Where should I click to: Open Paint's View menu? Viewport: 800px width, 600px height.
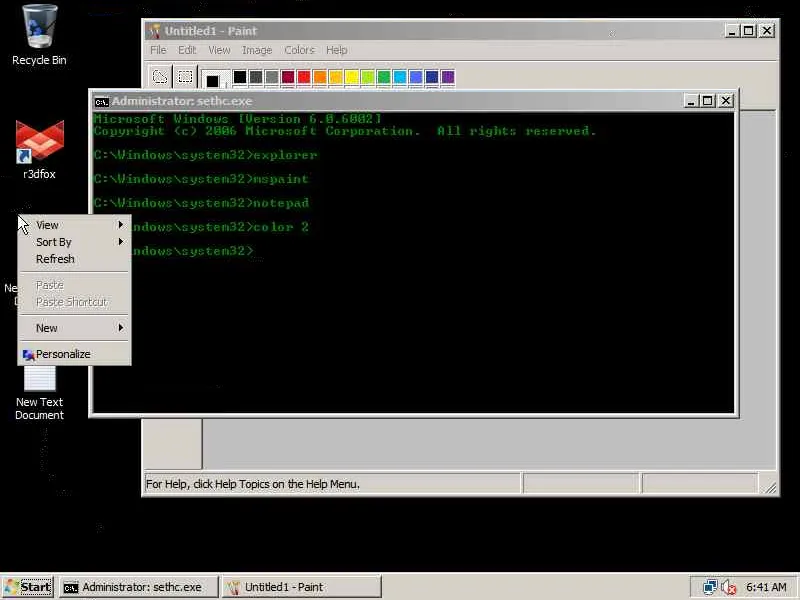pos(219,50)
